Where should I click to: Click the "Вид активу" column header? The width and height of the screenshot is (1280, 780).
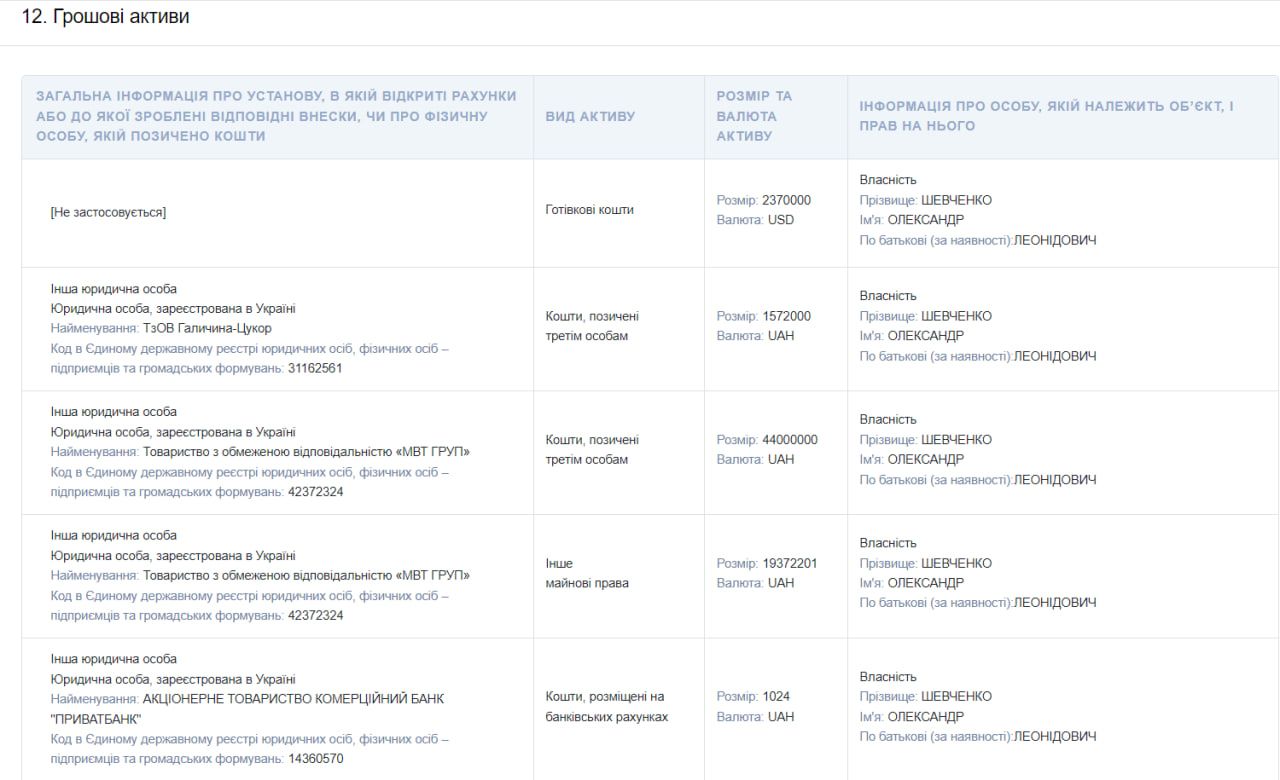click(590, 116)
